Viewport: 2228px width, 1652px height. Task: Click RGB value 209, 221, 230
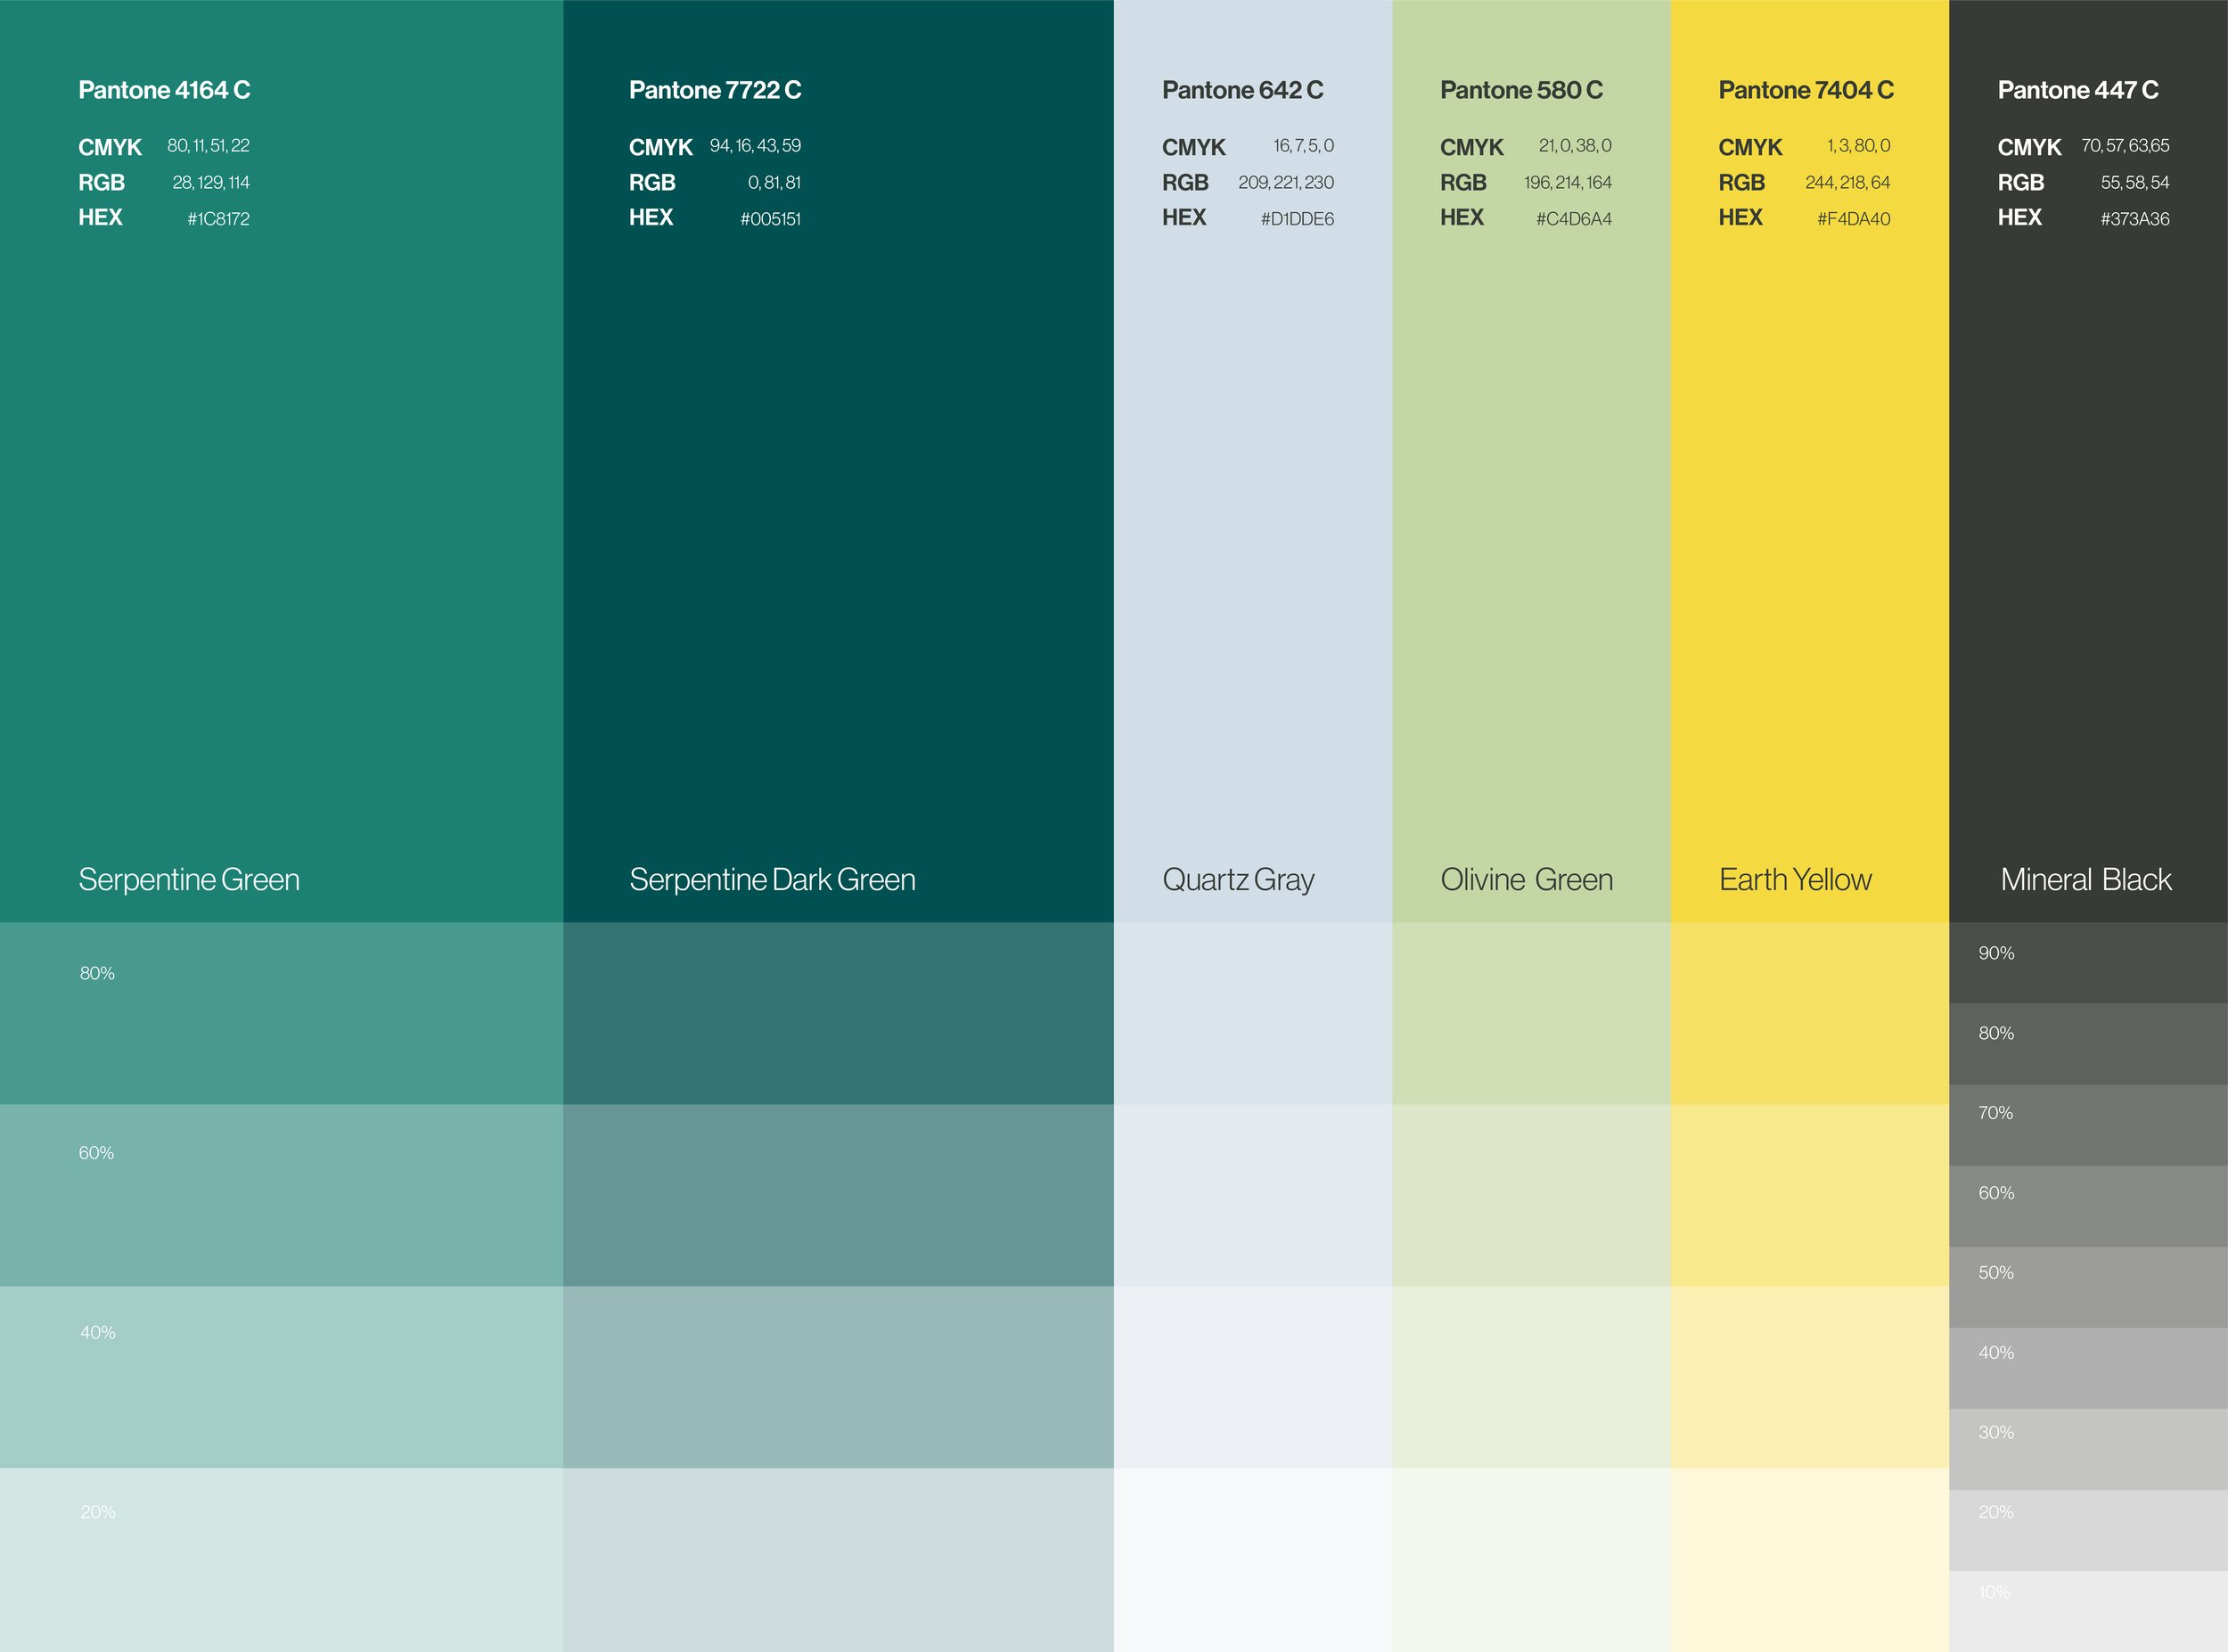(1286, 183)
